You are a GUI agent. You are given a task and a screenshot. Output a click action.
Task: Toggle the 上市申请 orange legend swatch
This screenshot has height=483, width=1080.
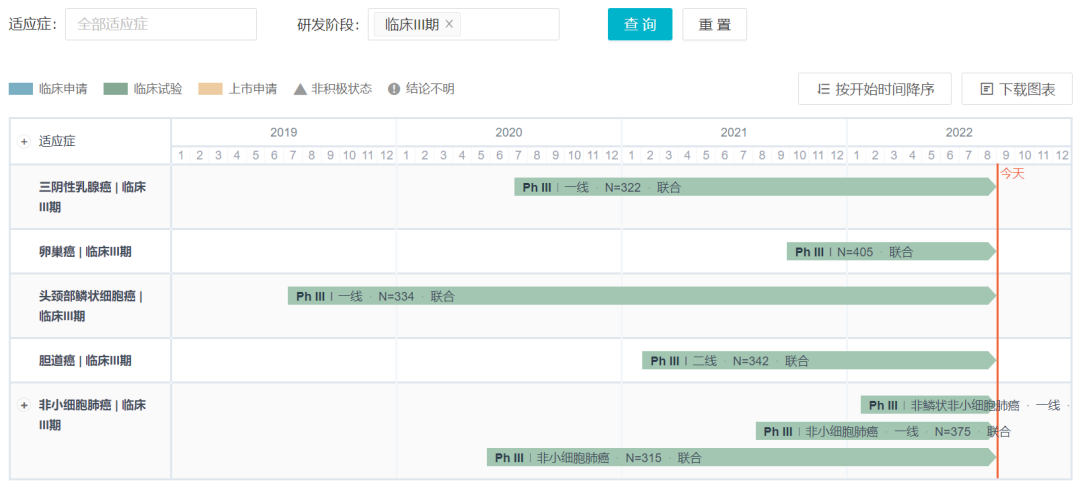coord(211,89)
